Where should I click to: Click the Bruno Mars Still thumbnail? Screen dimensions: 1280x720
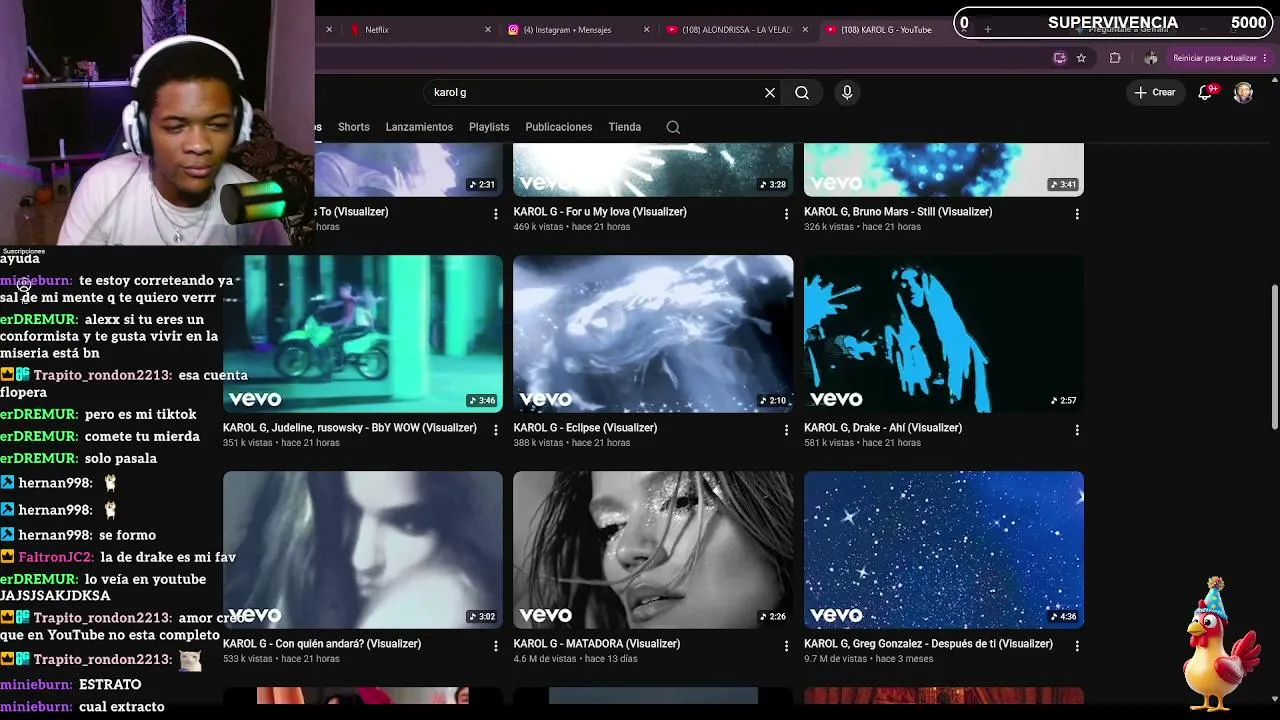[944, 169]
